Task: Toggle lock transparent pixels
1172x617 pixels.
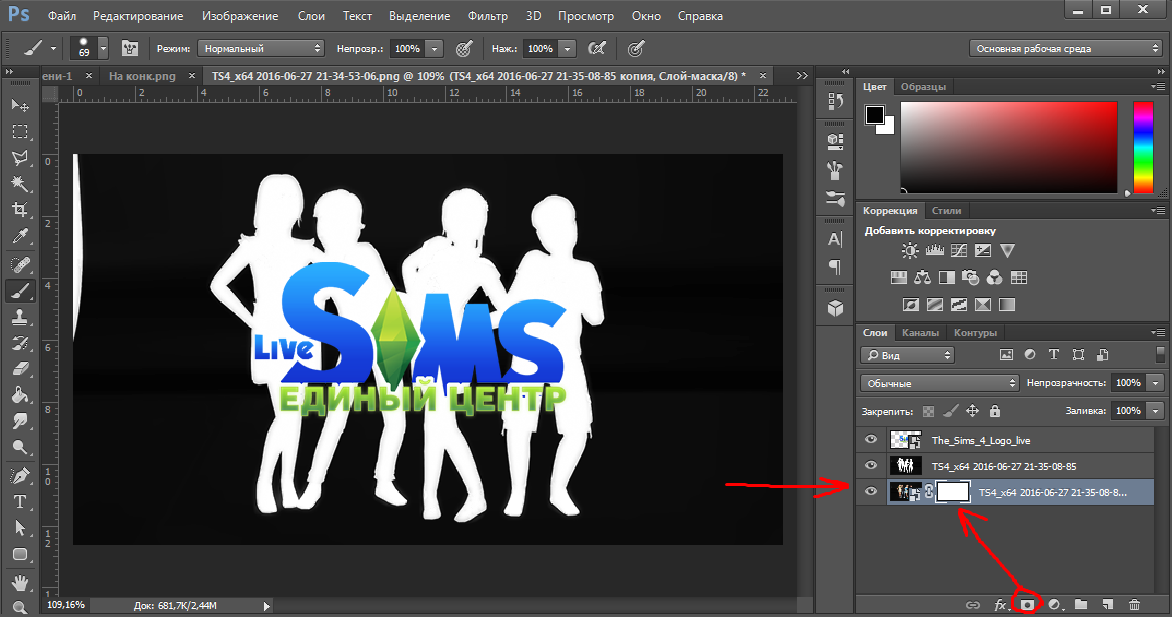Action: (x=928, y=411)
